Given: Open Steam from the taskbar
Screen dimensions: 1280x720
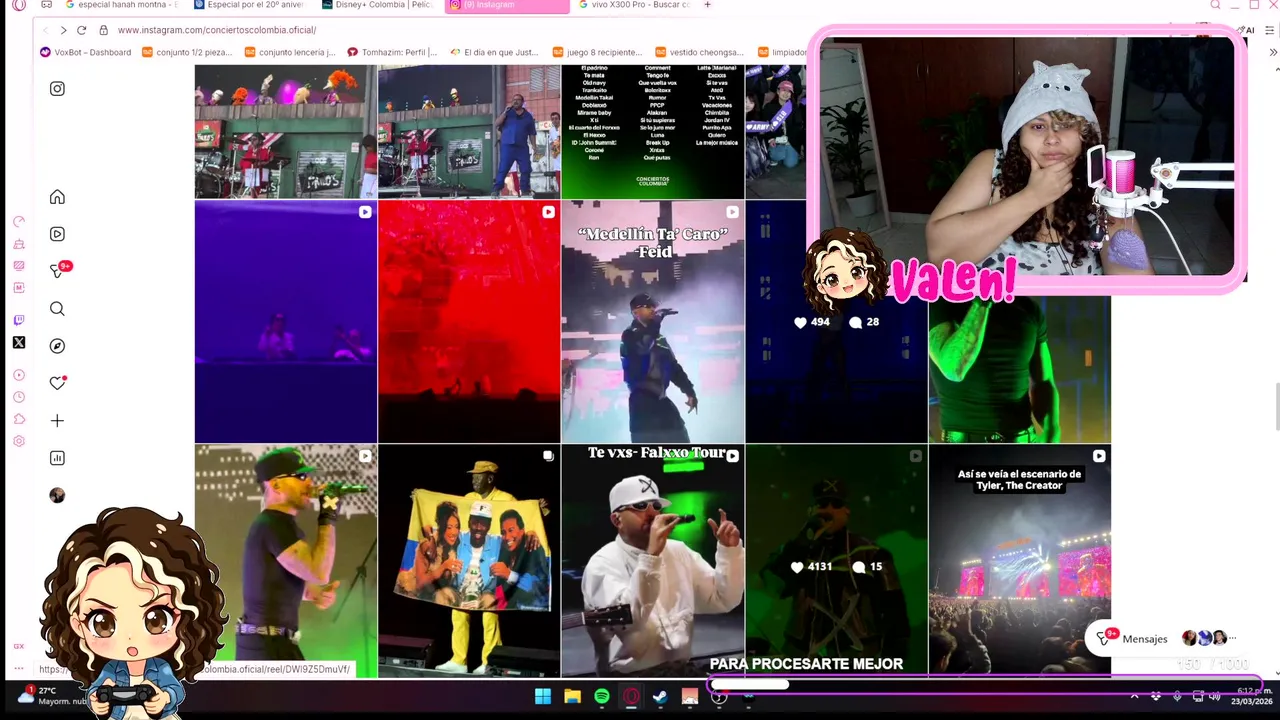Looking at the screenshot, I should point(660,697).
